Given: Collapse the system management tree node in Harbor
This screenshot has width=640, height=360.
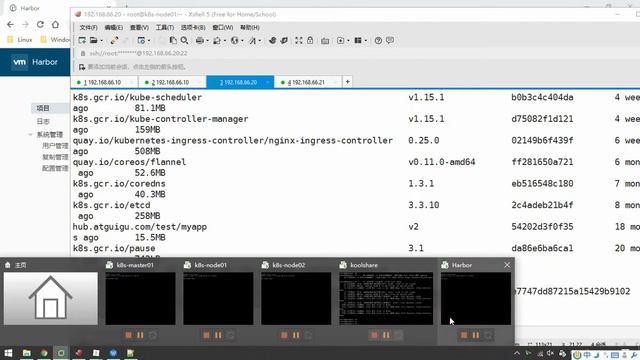Looking at the screenshot, I should click(30, 134).
